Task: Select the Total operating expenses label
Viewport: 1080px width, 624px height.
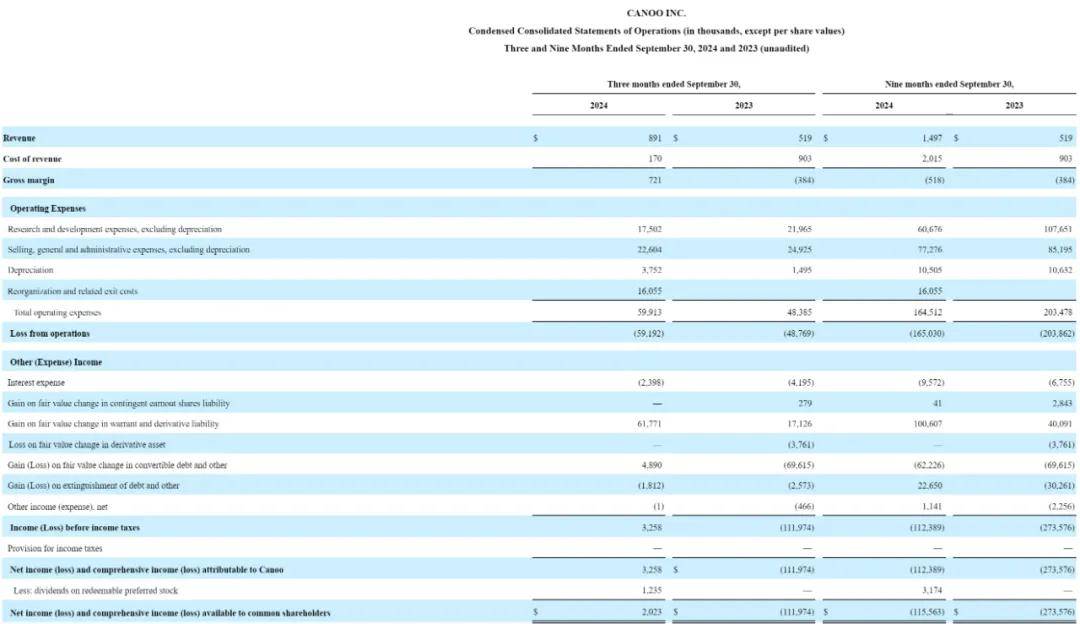Action: pos(58,312)
